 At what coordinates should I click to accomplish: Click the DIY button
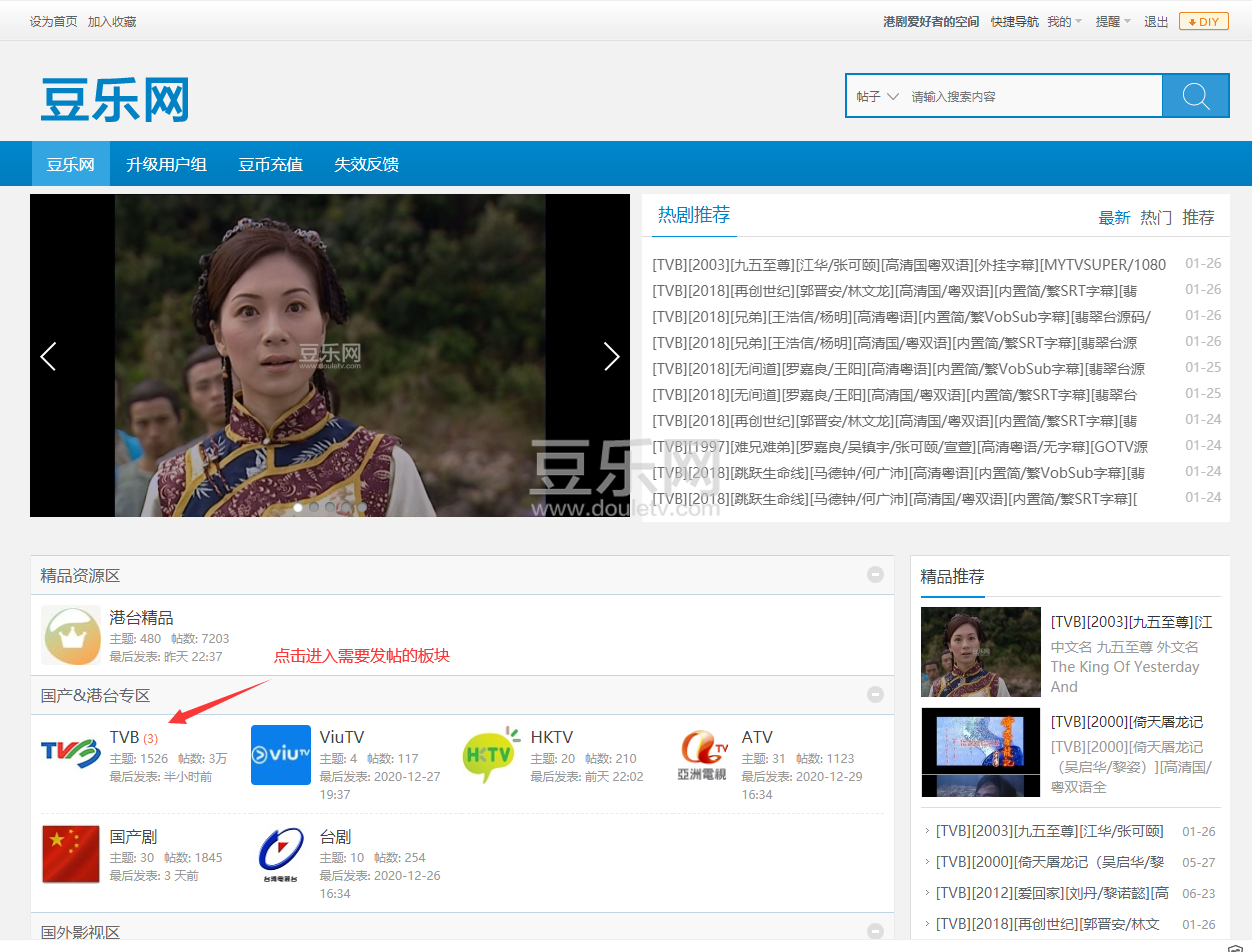pos(1204,21)
